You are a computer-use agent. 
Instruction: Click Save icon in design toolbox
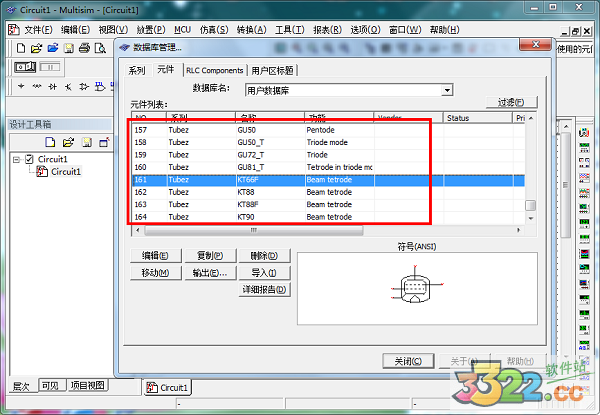[x=87, y=143]
